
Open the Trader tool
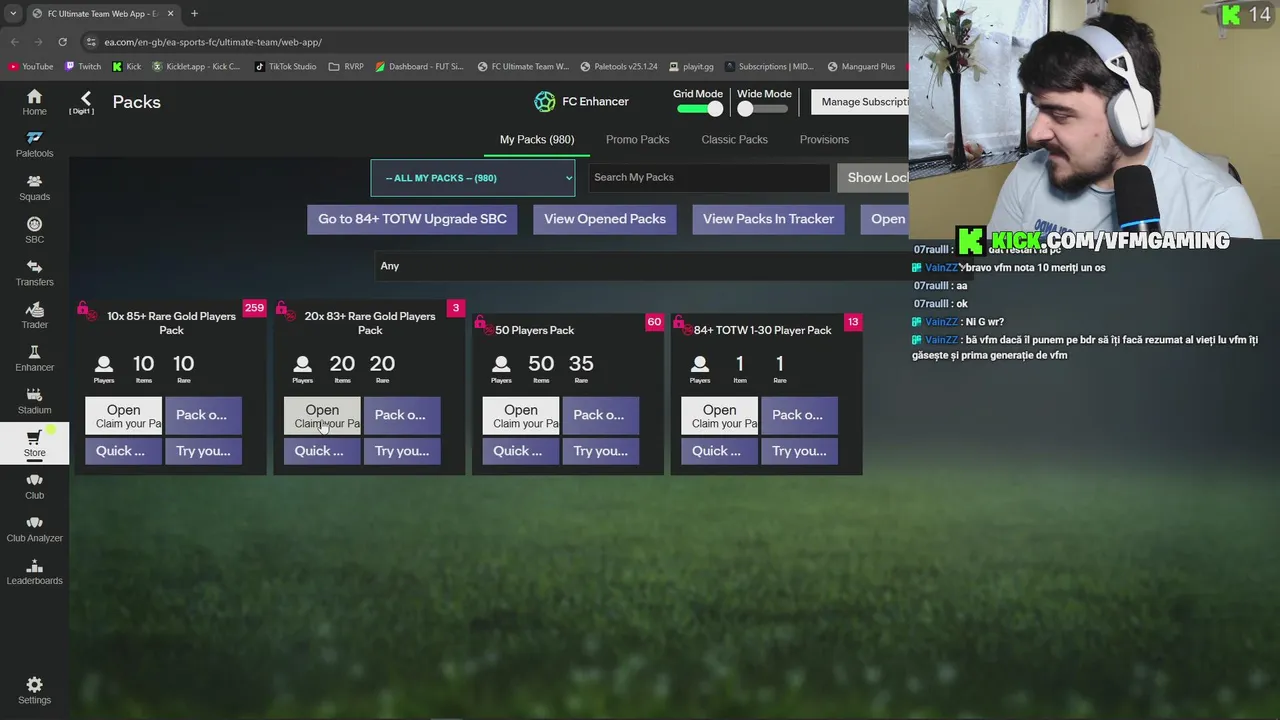tap(34, 315)
